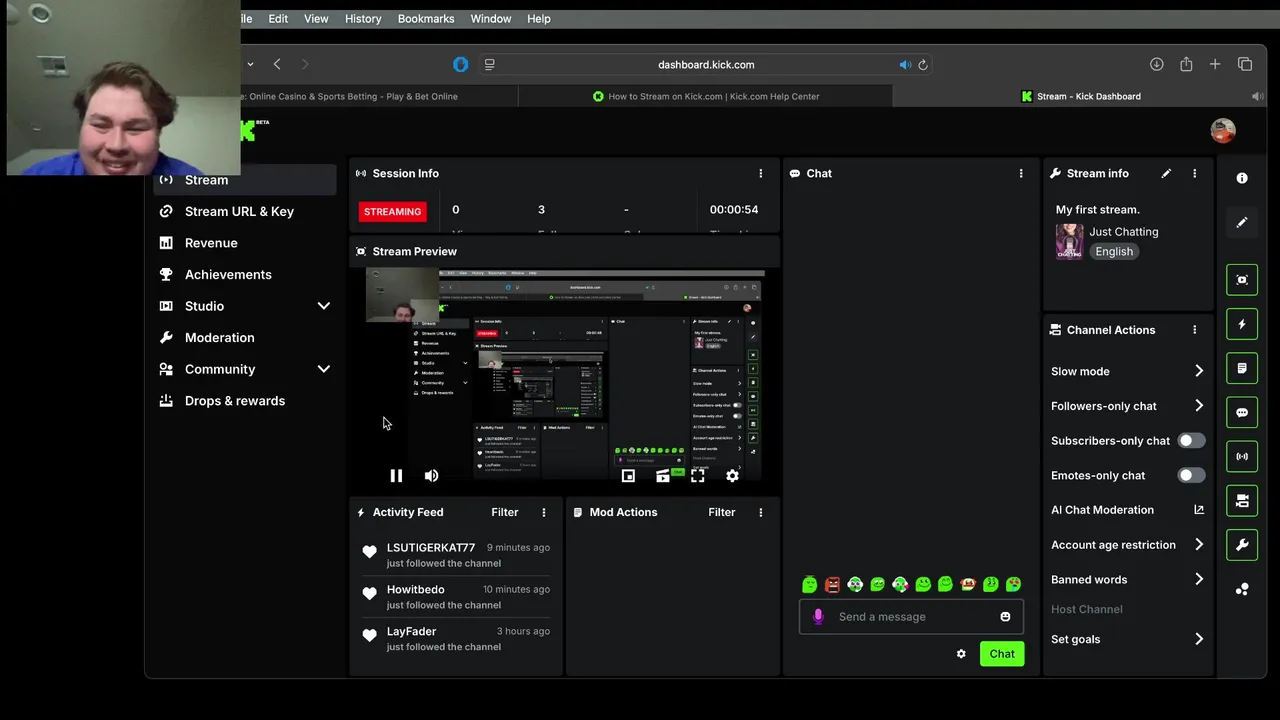Open Channel Actions three-dot menu
The image size is (1280, 720).
click(1194, 330)
